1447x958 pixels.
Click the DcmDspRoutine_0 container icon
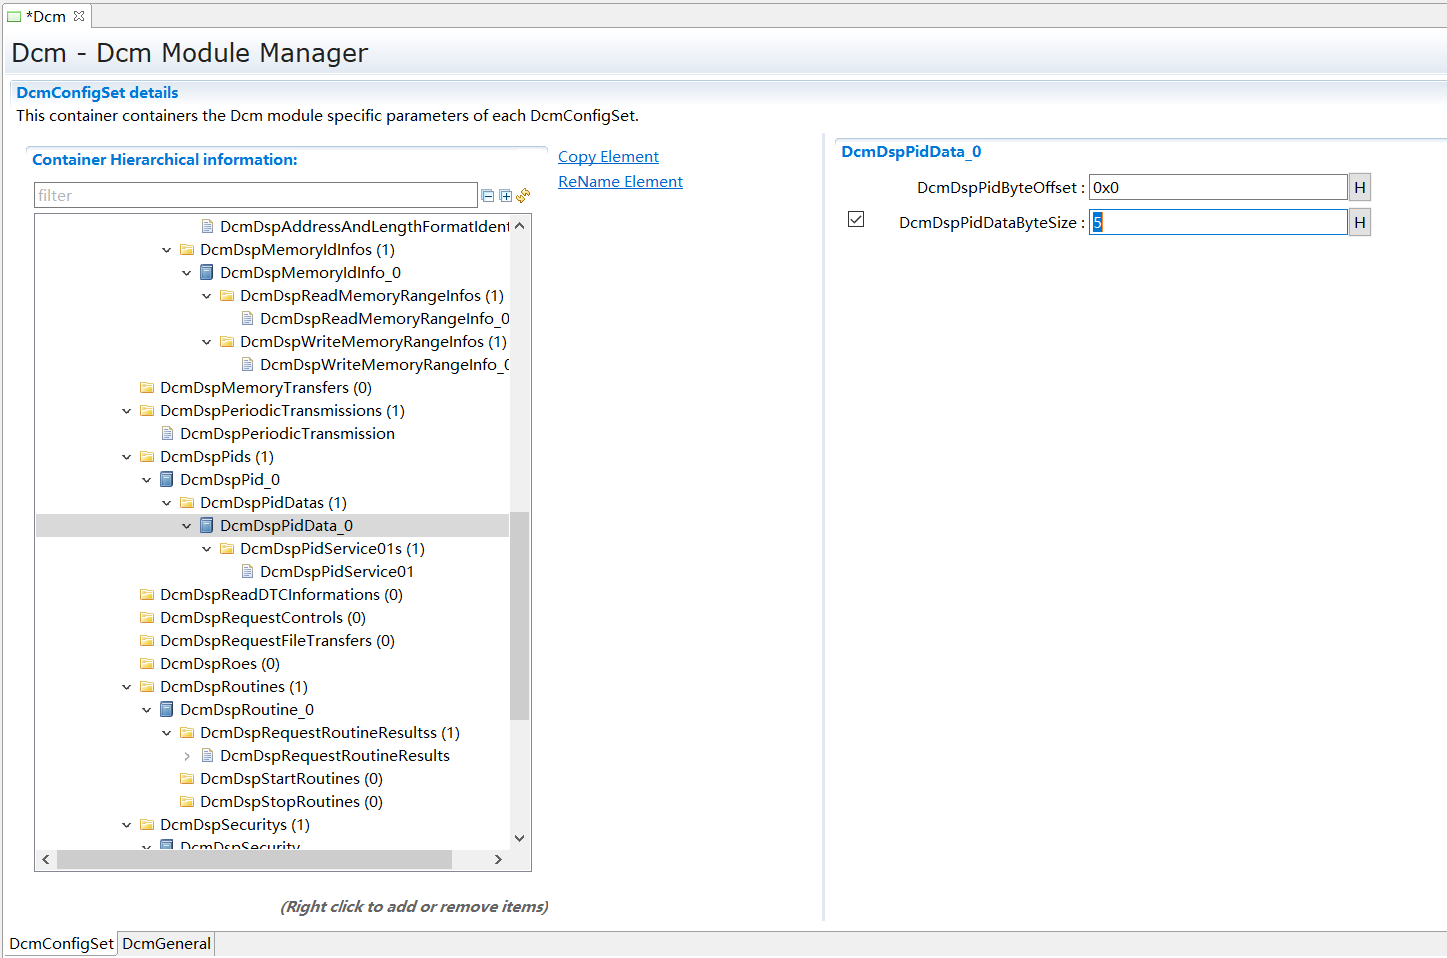[x=167, y=710]
